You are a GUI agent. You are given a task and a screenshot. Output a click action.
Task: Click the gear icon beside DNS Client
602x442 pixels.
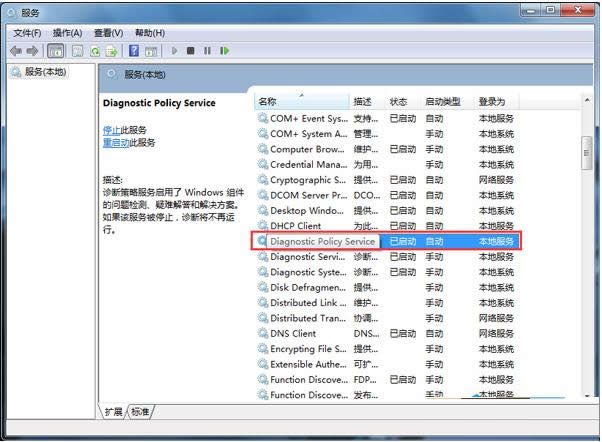pyautogui.click(x=263, y=333)
